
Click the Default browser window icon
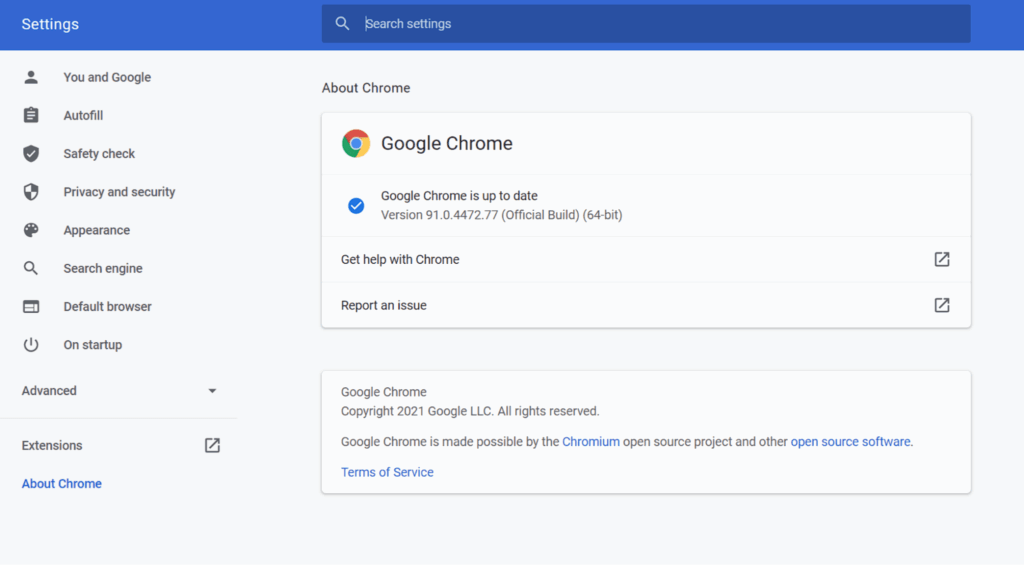point(31,306)
